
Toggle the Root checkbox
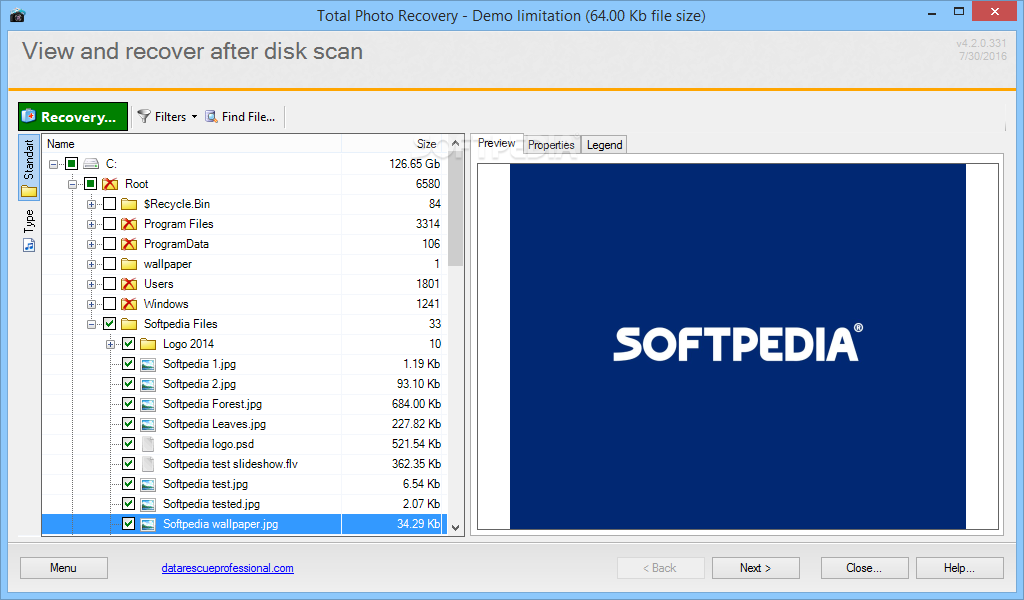91,184
